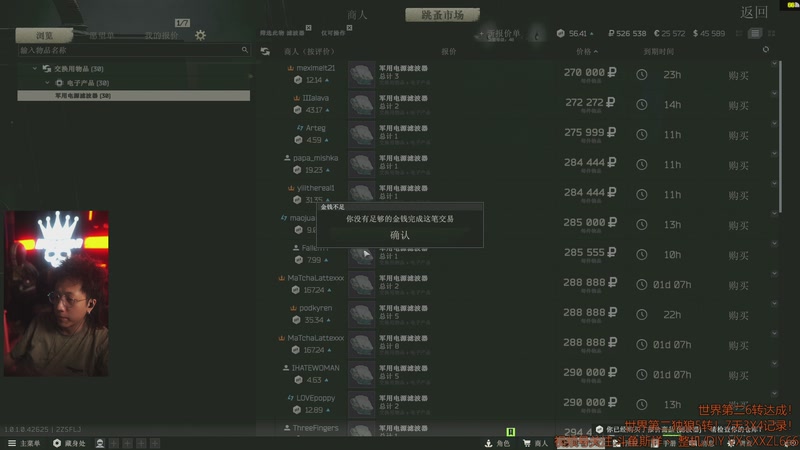
Task: Remove the 仅可操作 filter tag
Action: 349,28
